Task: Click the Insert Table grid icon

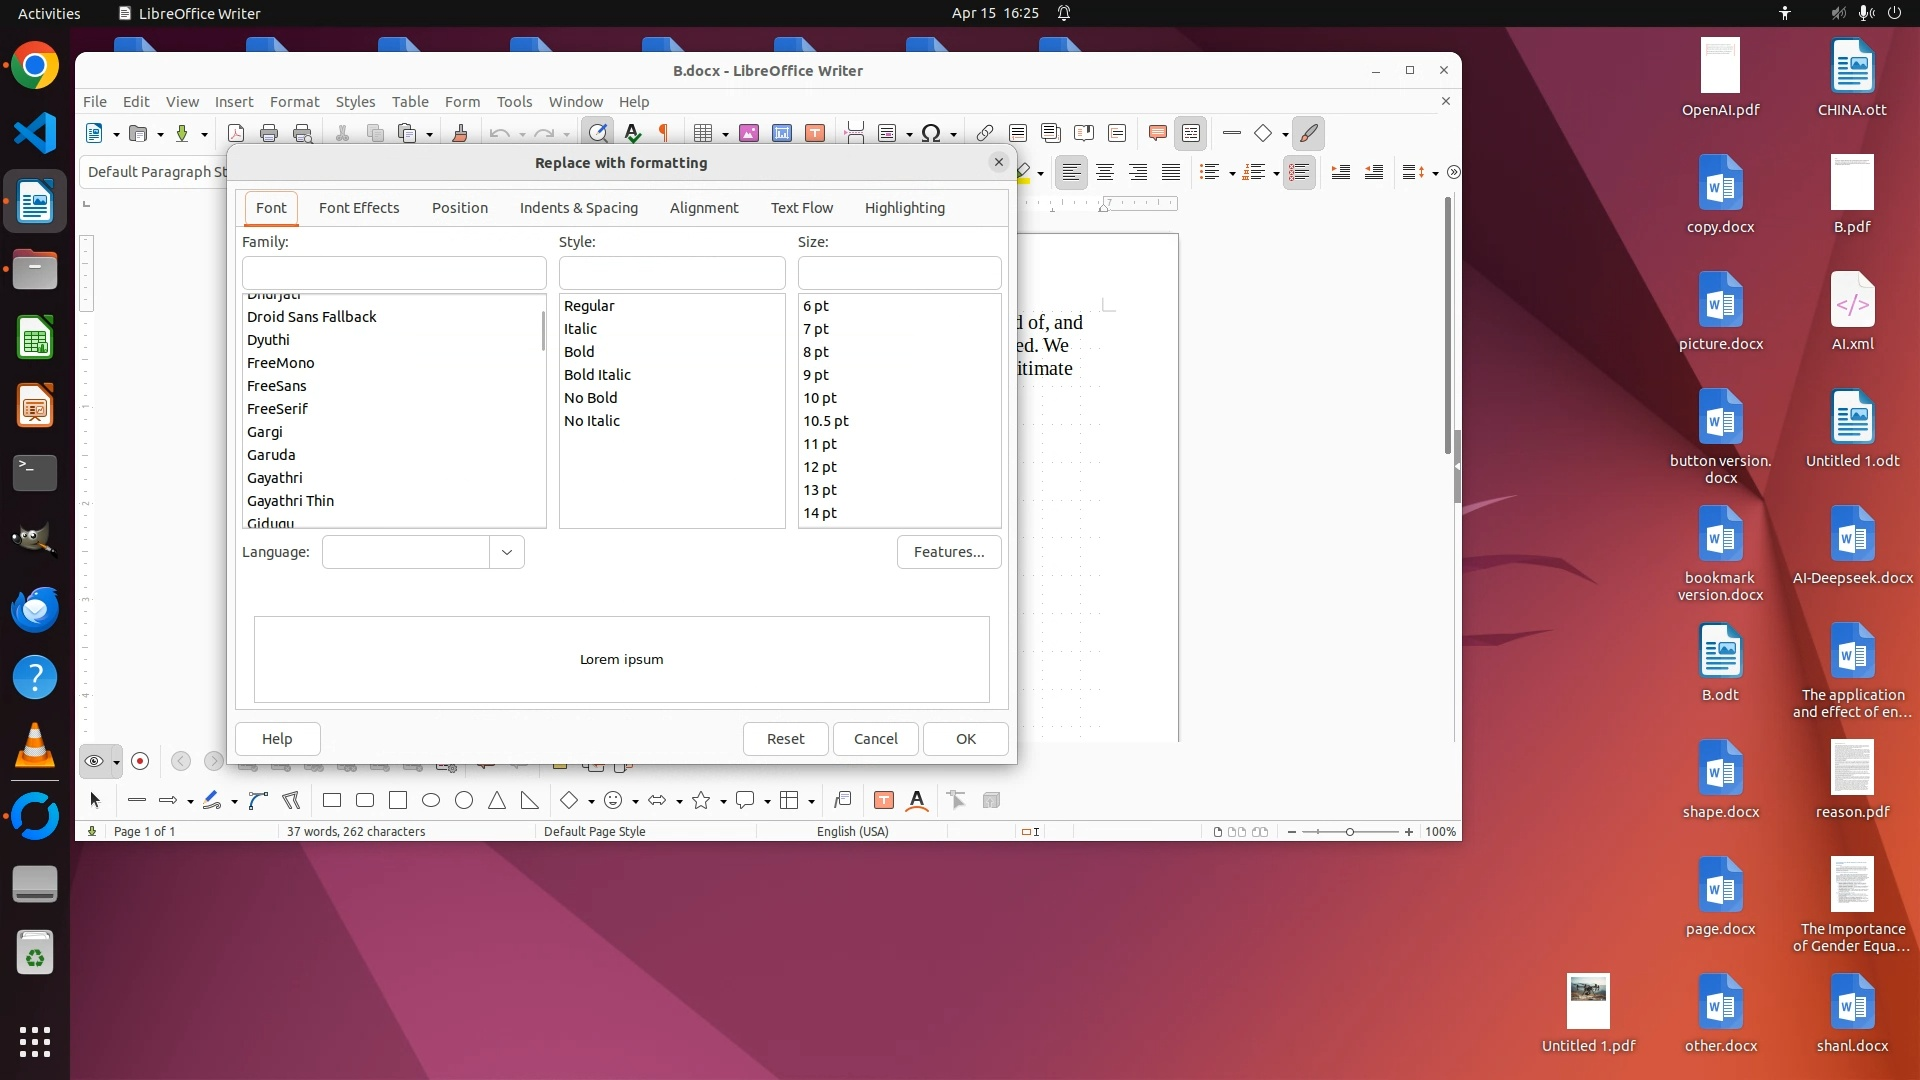Action: coord(703,133)
